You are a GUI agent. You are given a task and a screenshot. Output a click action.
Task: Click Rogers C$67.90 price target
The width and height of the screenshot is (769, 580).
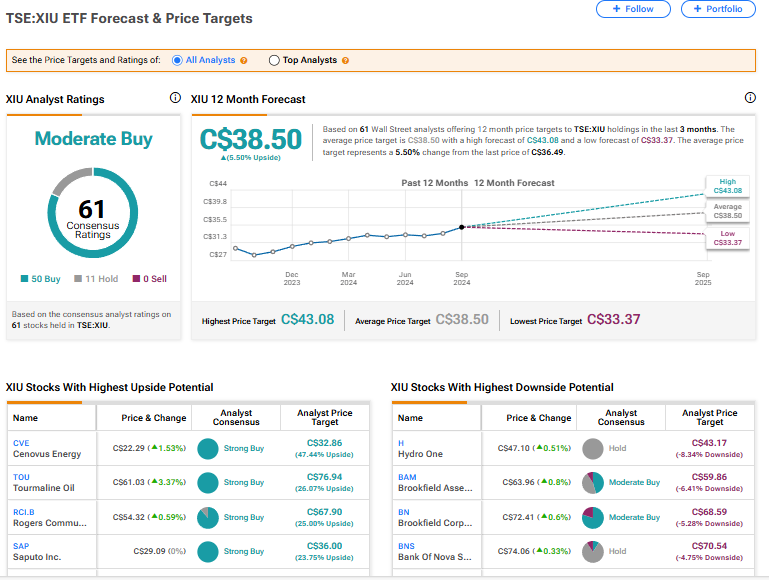pos(324,512)
